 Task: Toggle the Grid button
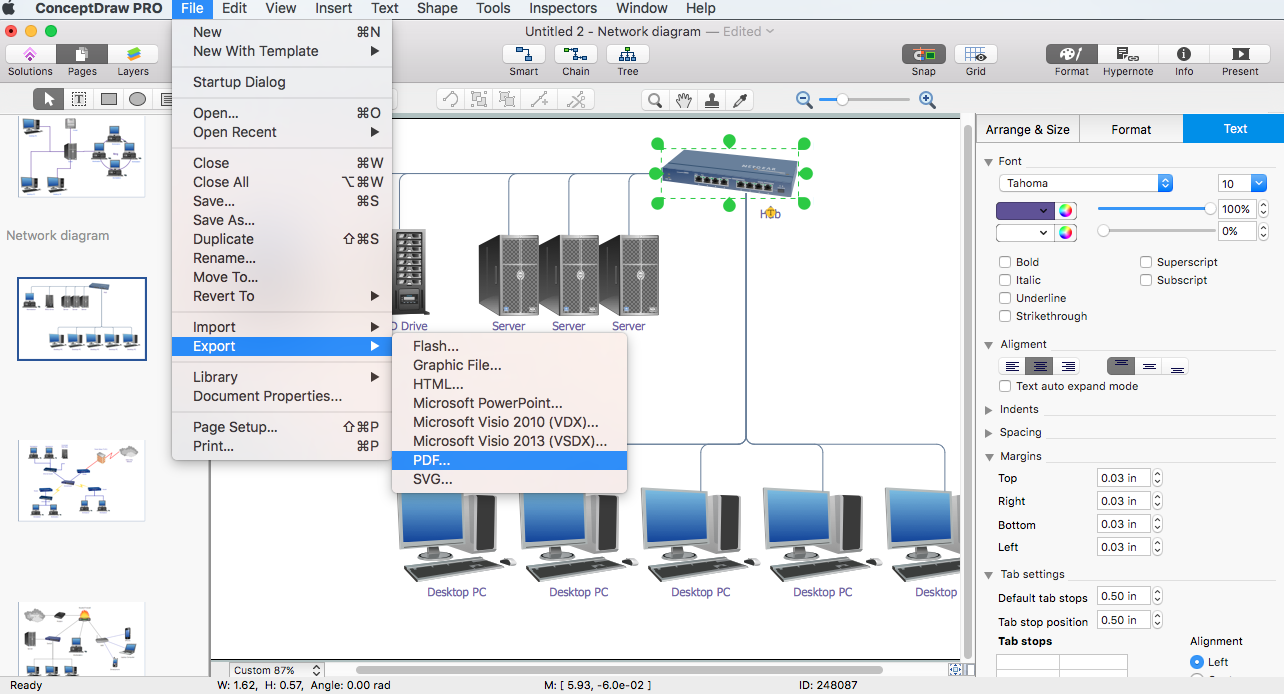[x=975, y=54]
